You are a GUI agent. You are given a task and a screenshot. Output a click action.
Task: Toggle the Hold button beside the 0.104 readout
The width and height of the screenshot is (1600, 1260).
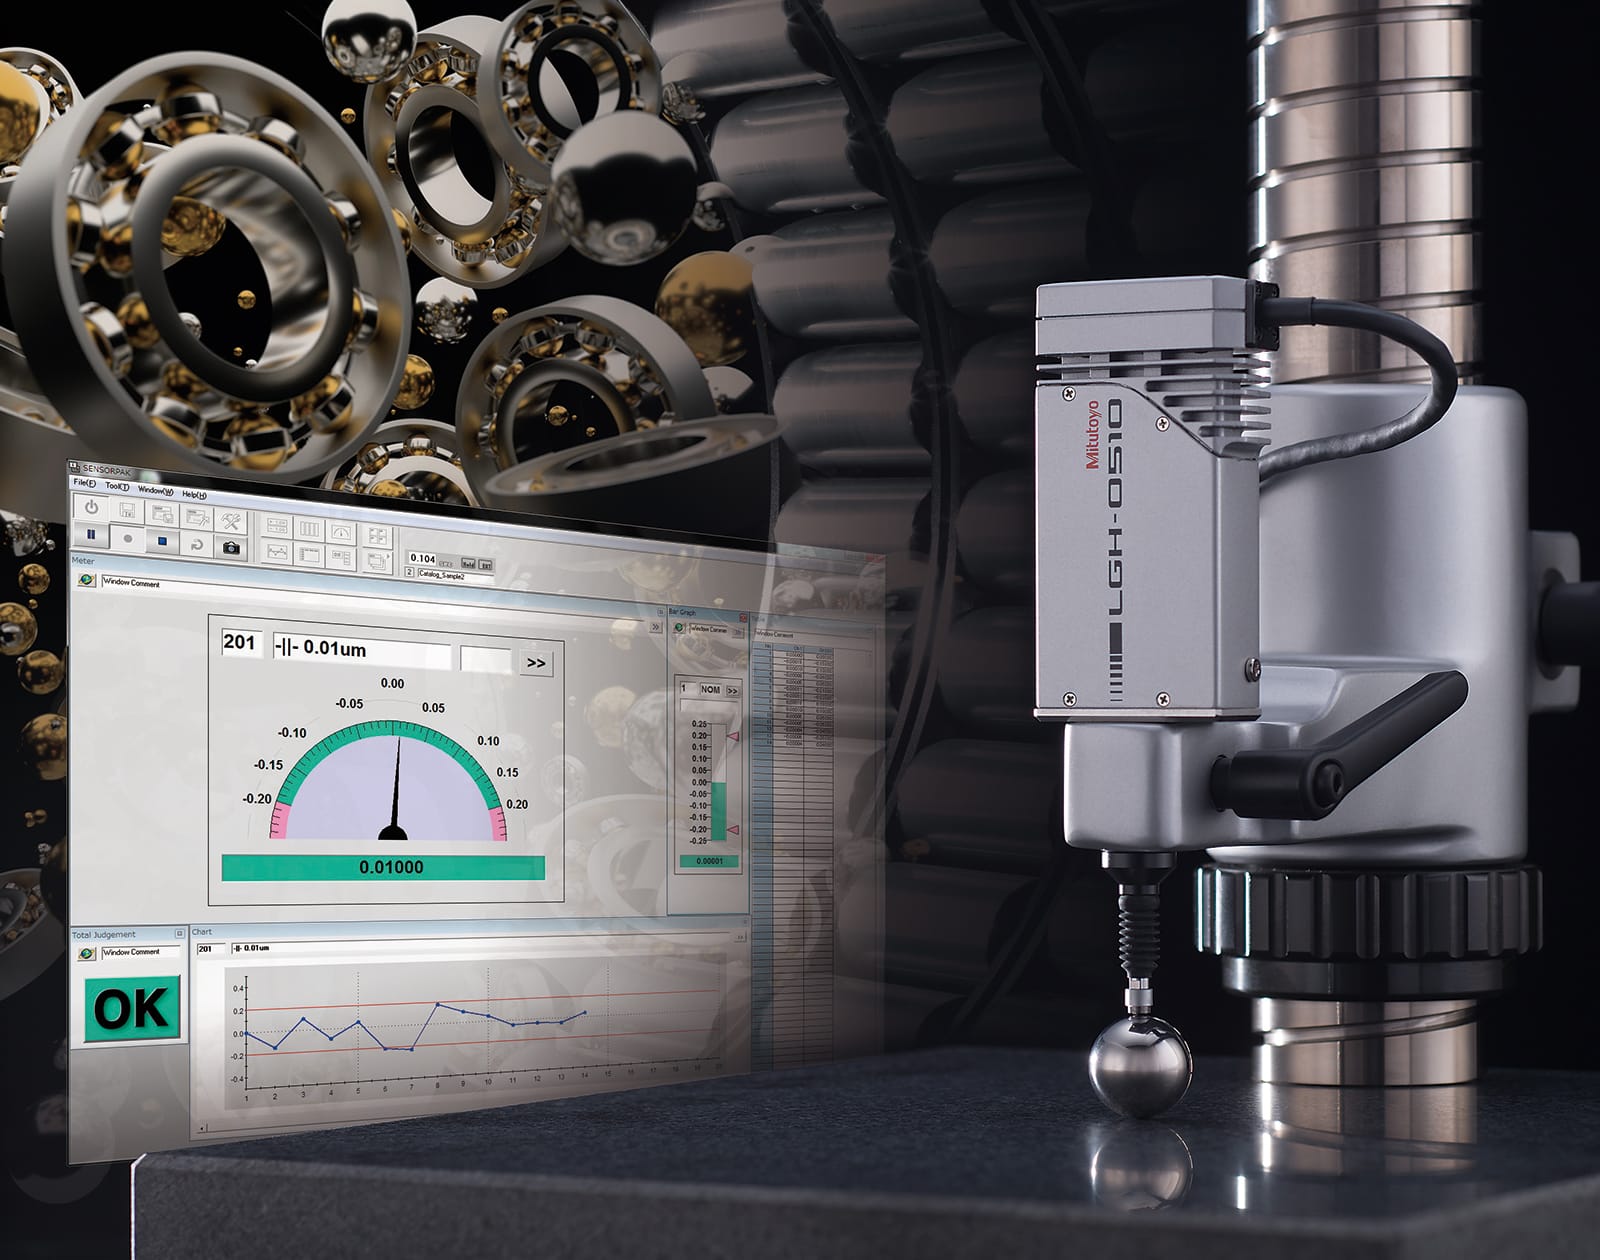pos(467,563)
